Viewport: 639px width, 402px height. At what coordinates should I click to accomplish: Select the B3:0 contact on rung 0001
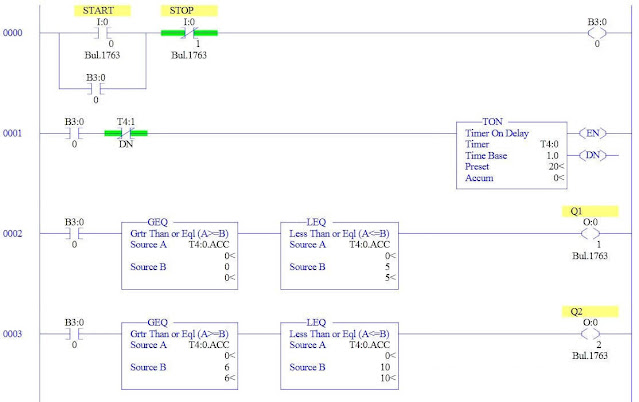74,133
